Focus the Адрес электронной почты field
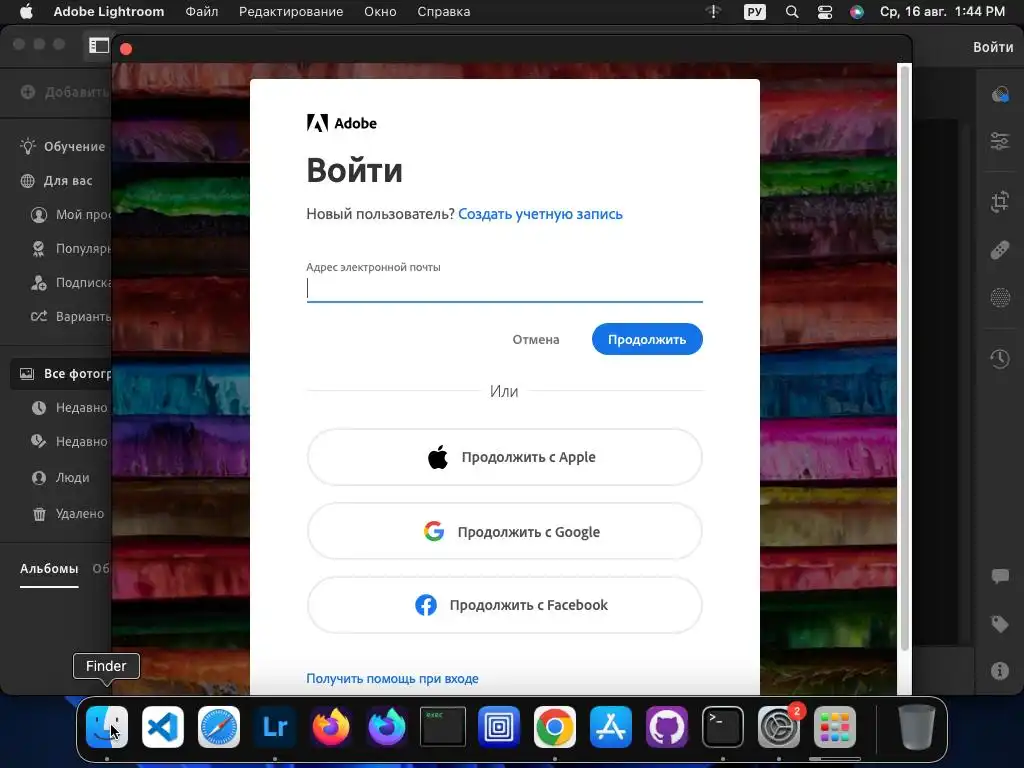 (x=505, y=288)
